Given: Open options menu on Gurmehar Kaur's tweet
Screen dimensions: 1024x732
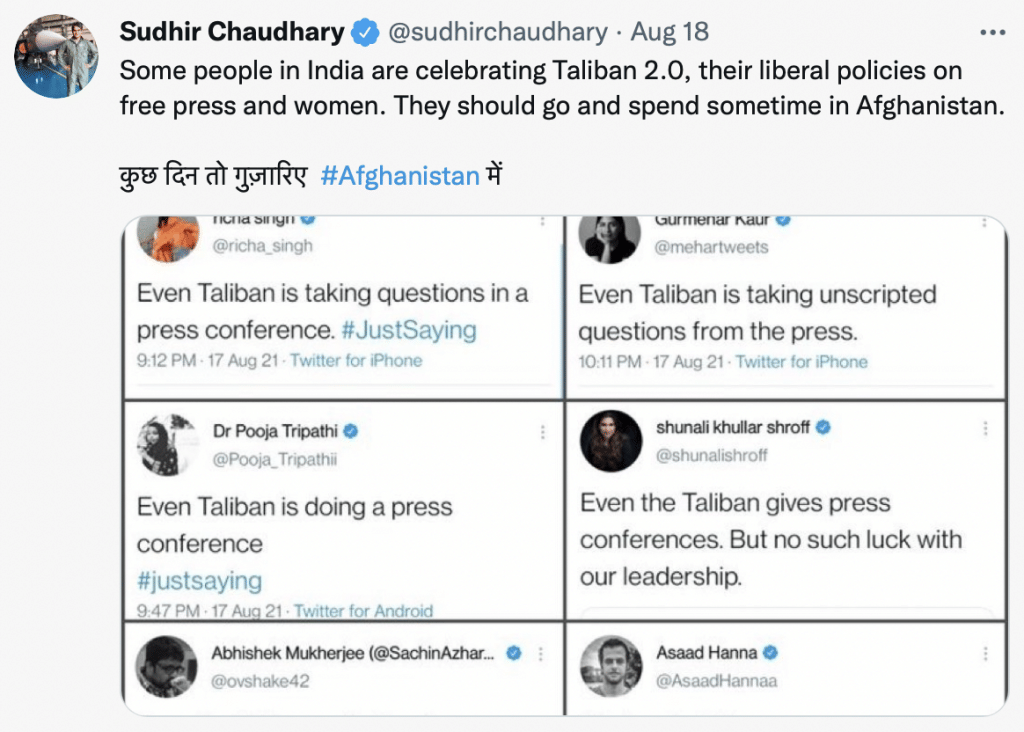Looking at the screenshot, I should (985, 221).
